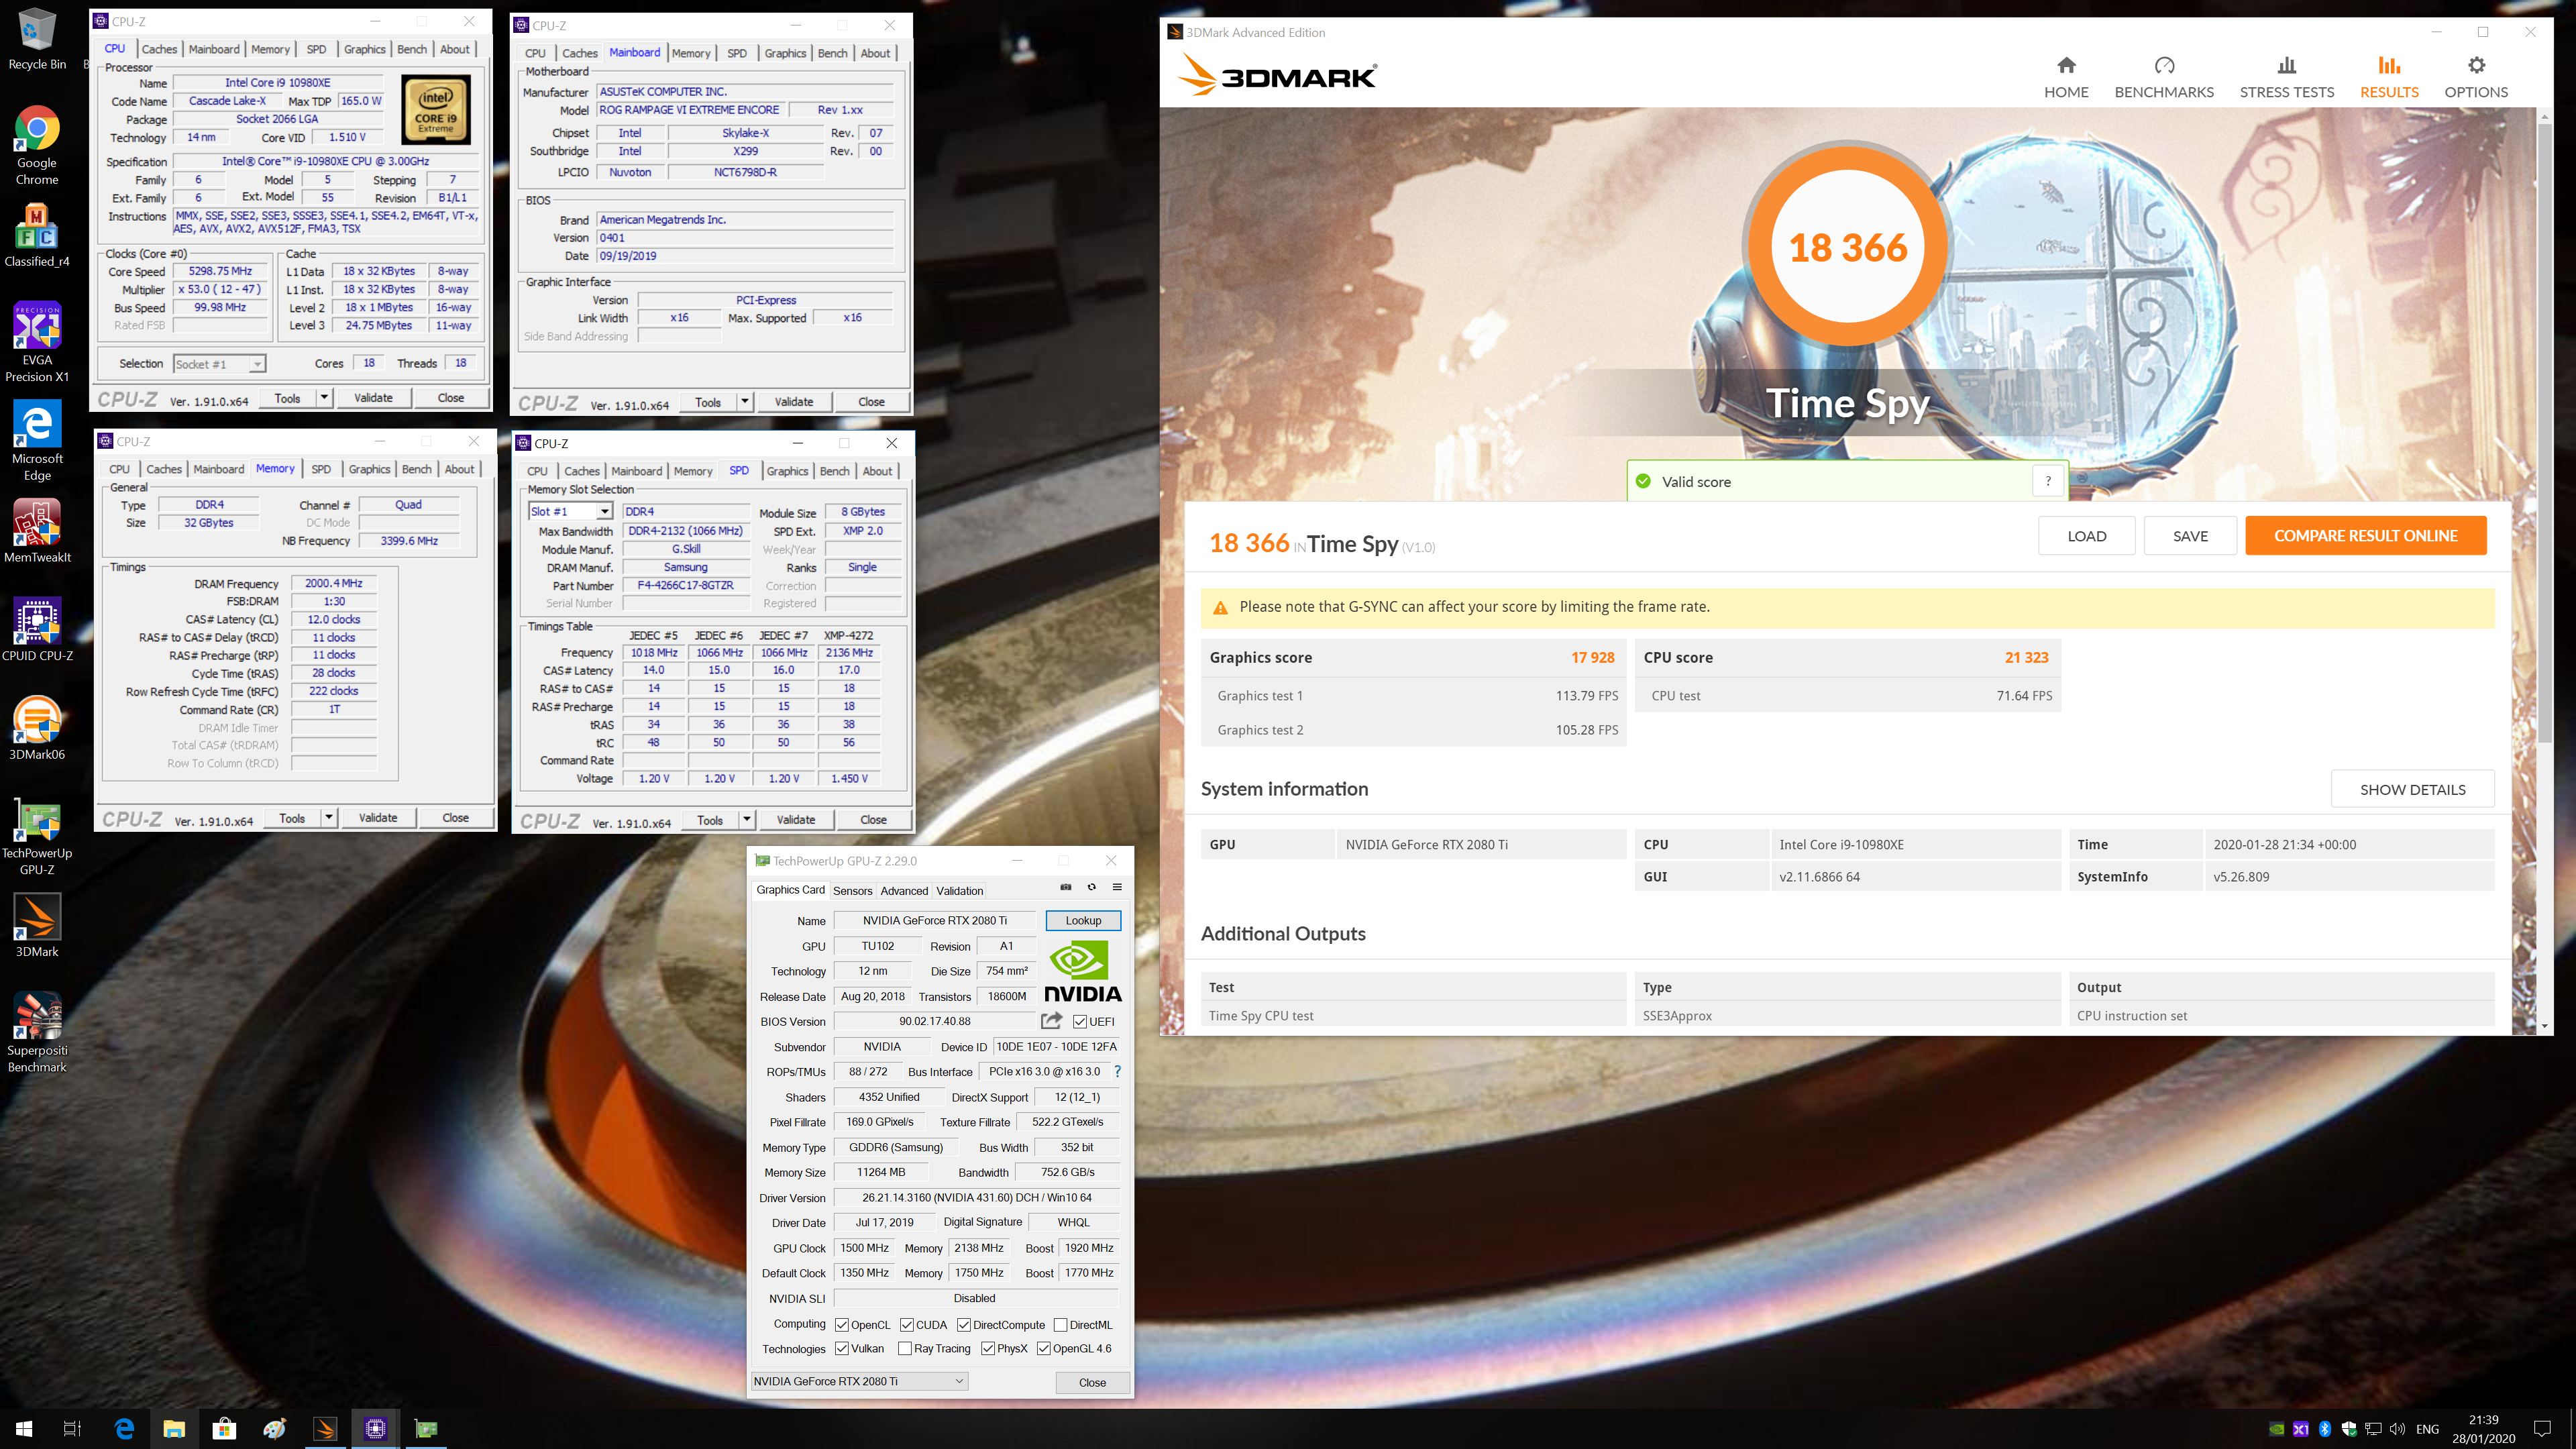Open TechPowerUp GPU-Z desktop shortcut

pyautogui.click(x=37, y=836)
